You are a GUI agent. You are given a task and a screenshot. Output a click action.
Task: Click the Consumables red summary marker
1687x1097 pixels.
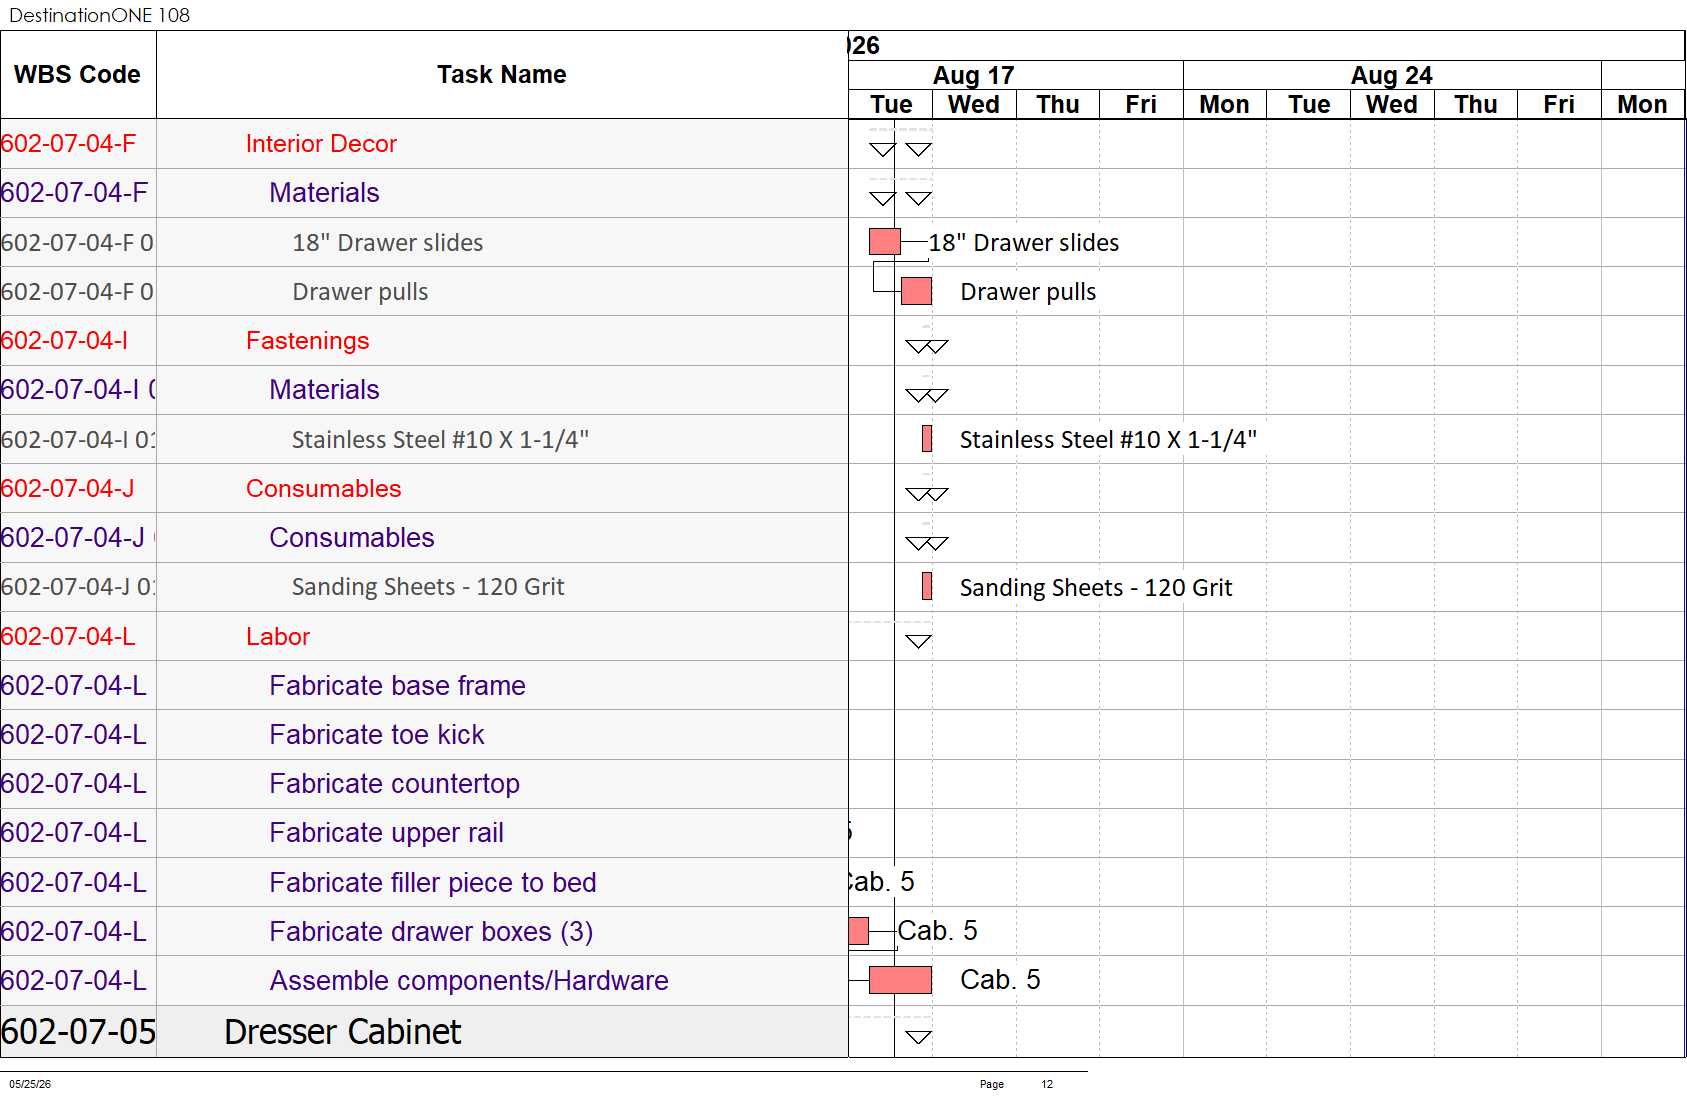tap(927, 495)
